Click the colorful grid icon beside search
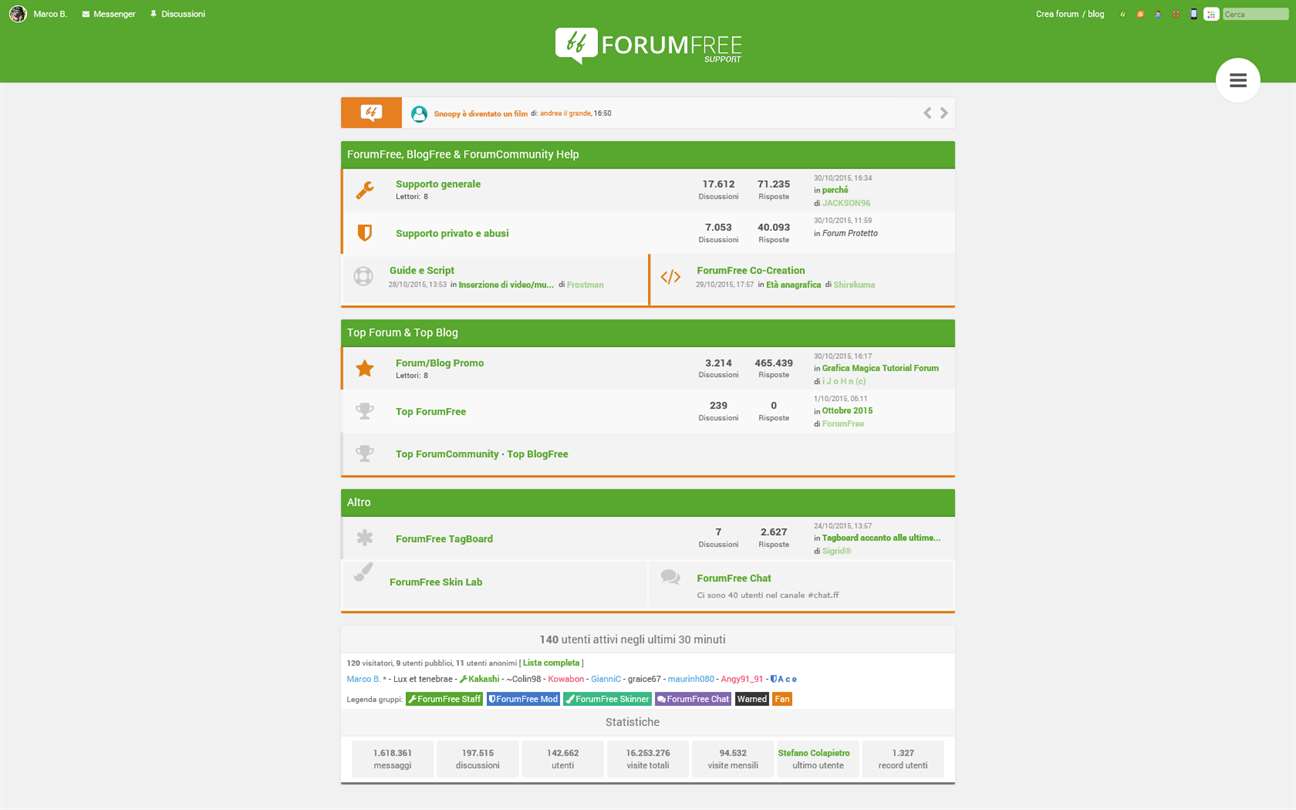Viewport: 1296px width, 810px height. tap(1211, 14)
